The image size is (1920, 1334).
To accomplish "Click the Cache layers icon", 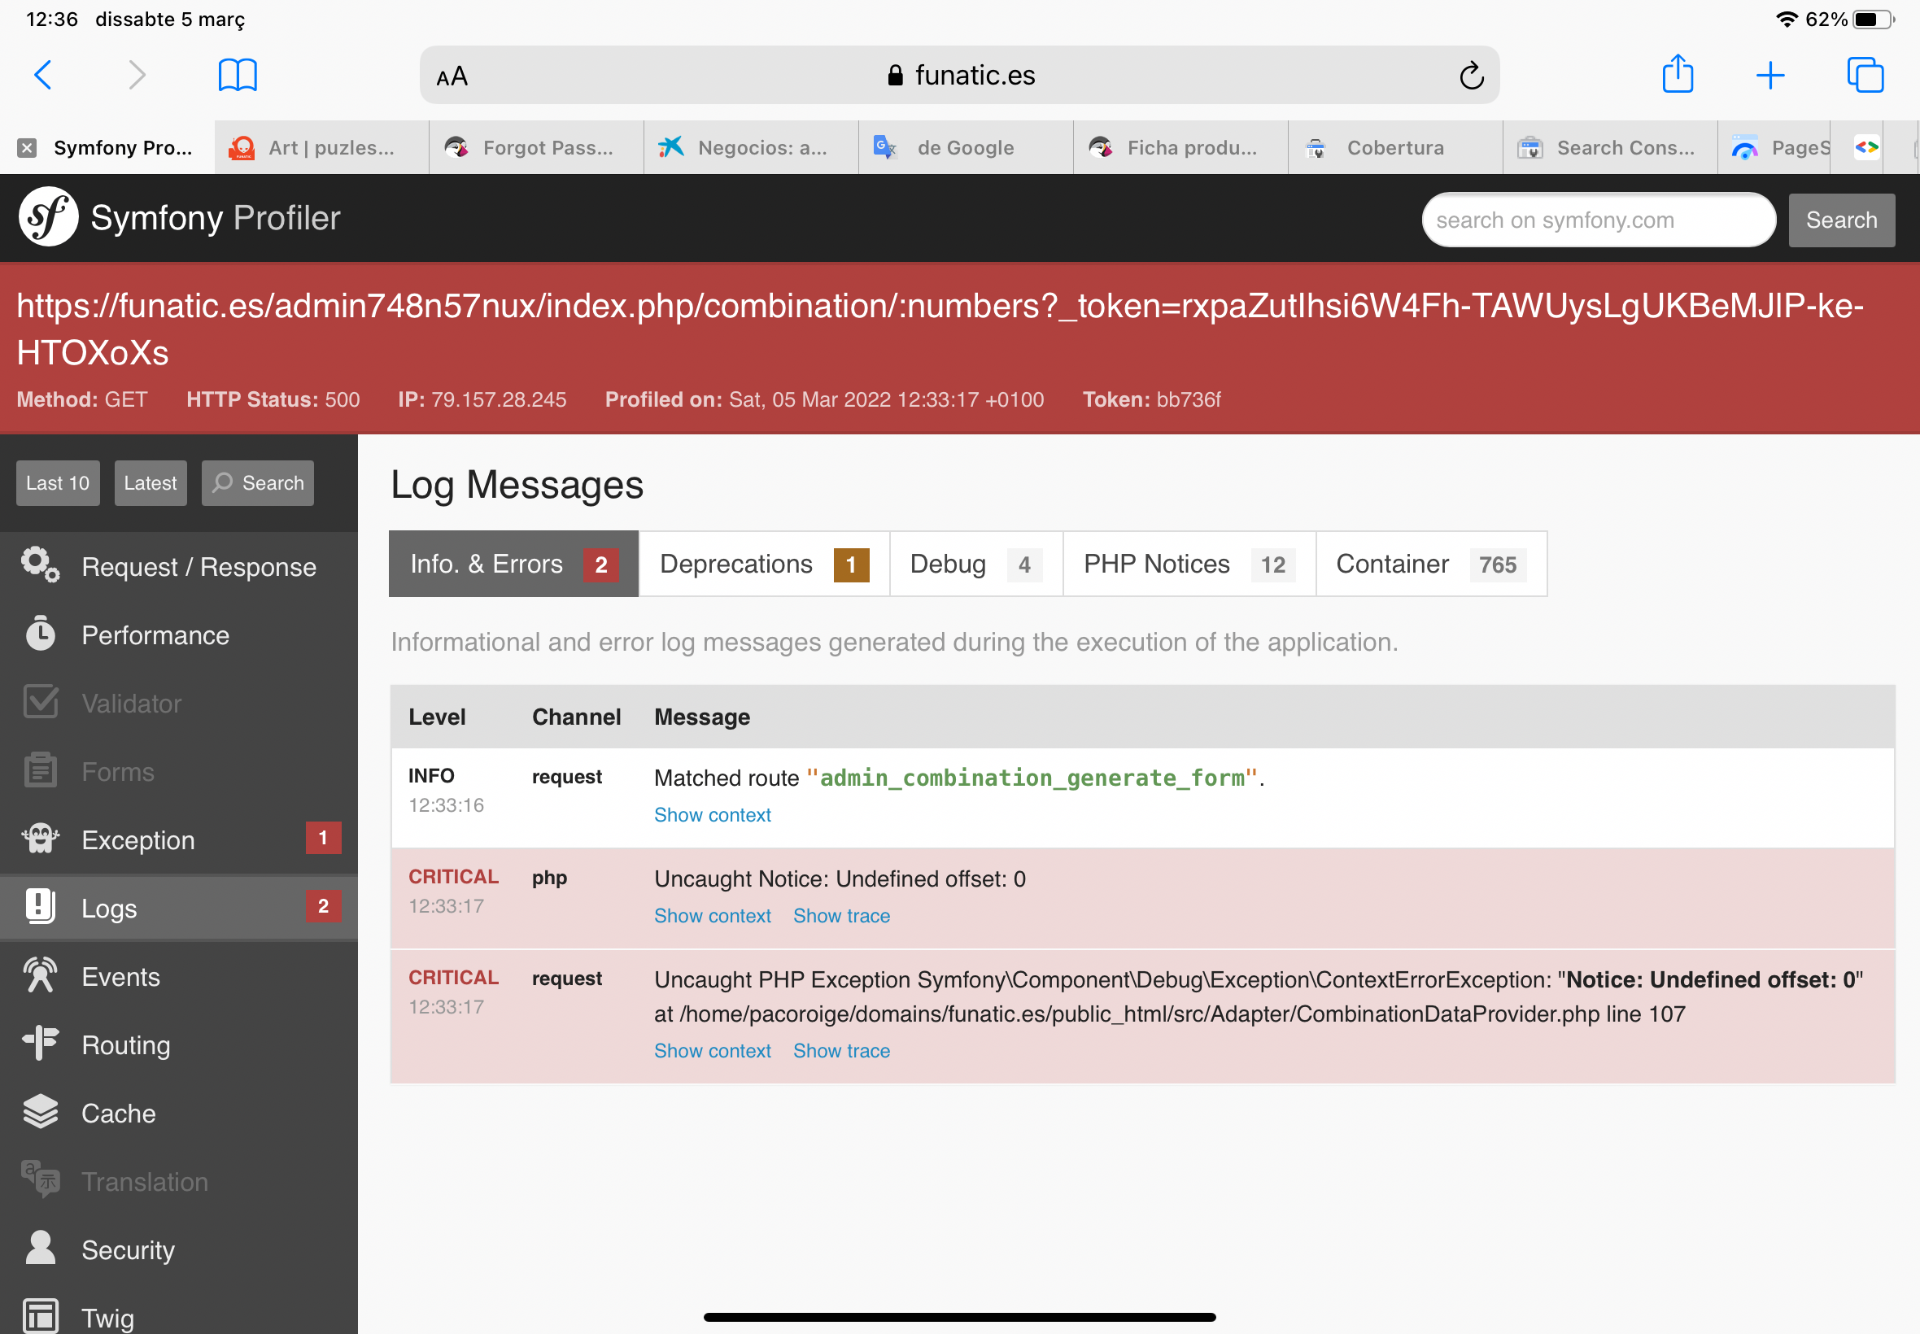I will click(40, 1112).
